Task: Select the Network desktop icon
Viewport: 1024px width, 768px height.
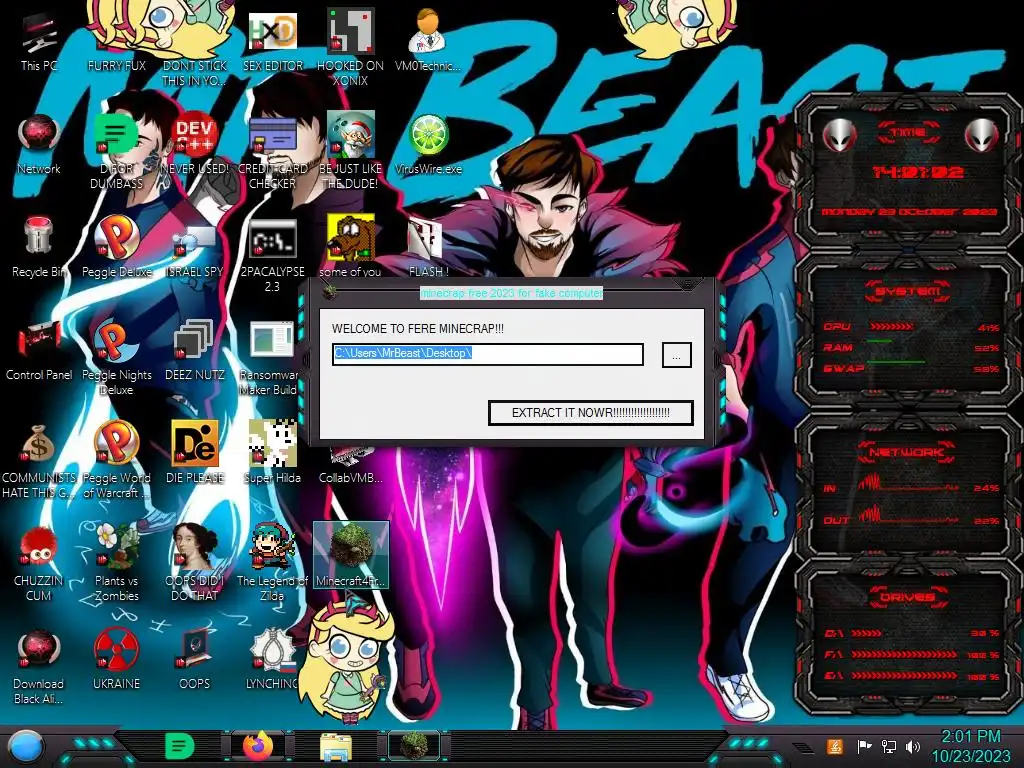Action: [39, 145]
